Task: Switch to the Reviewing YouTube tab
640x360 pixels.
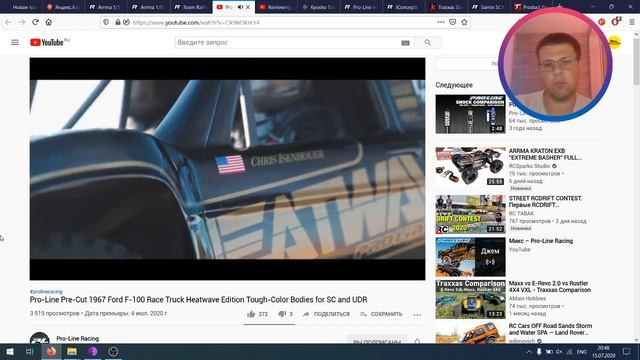Action: pos(276,7)
